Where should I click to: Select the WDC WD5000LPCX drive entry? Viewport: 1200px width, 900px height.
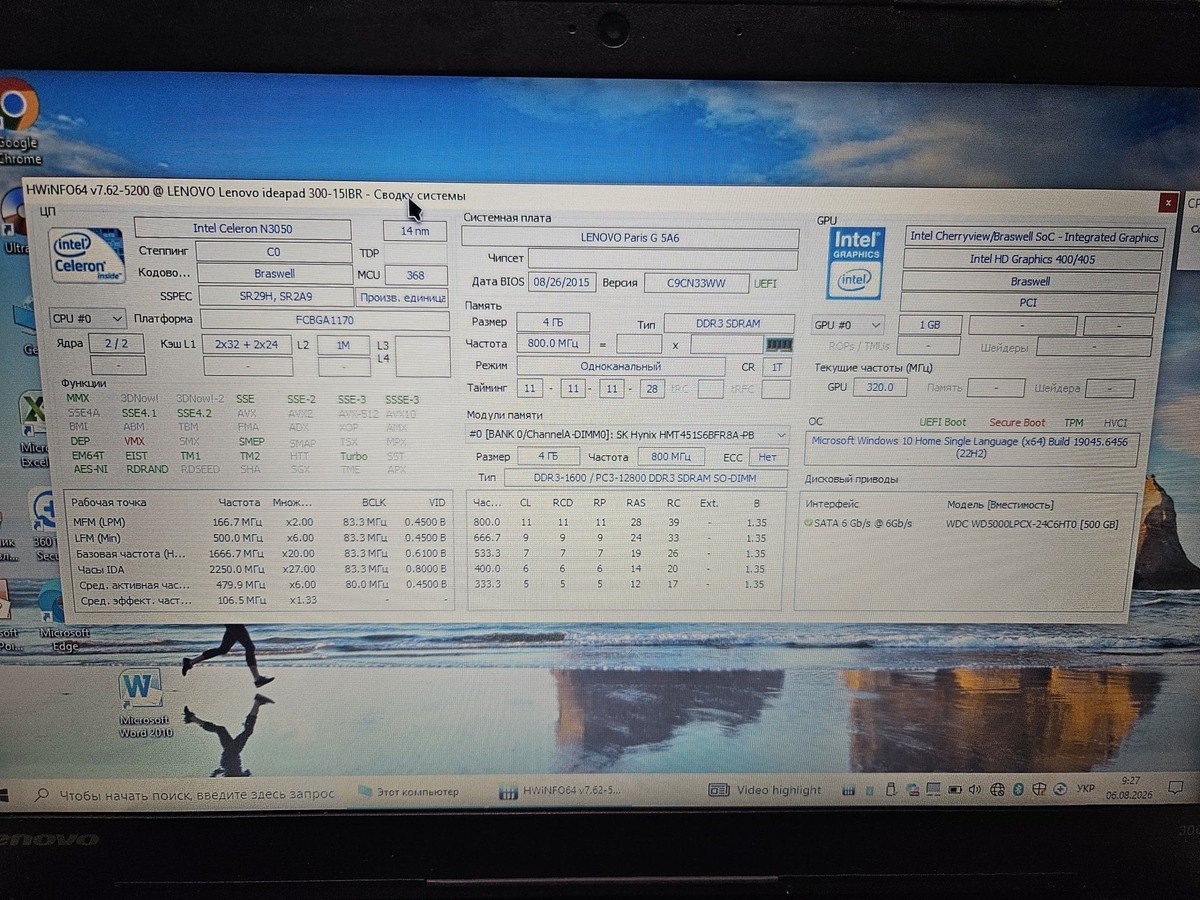click(x=1033, y=524)
